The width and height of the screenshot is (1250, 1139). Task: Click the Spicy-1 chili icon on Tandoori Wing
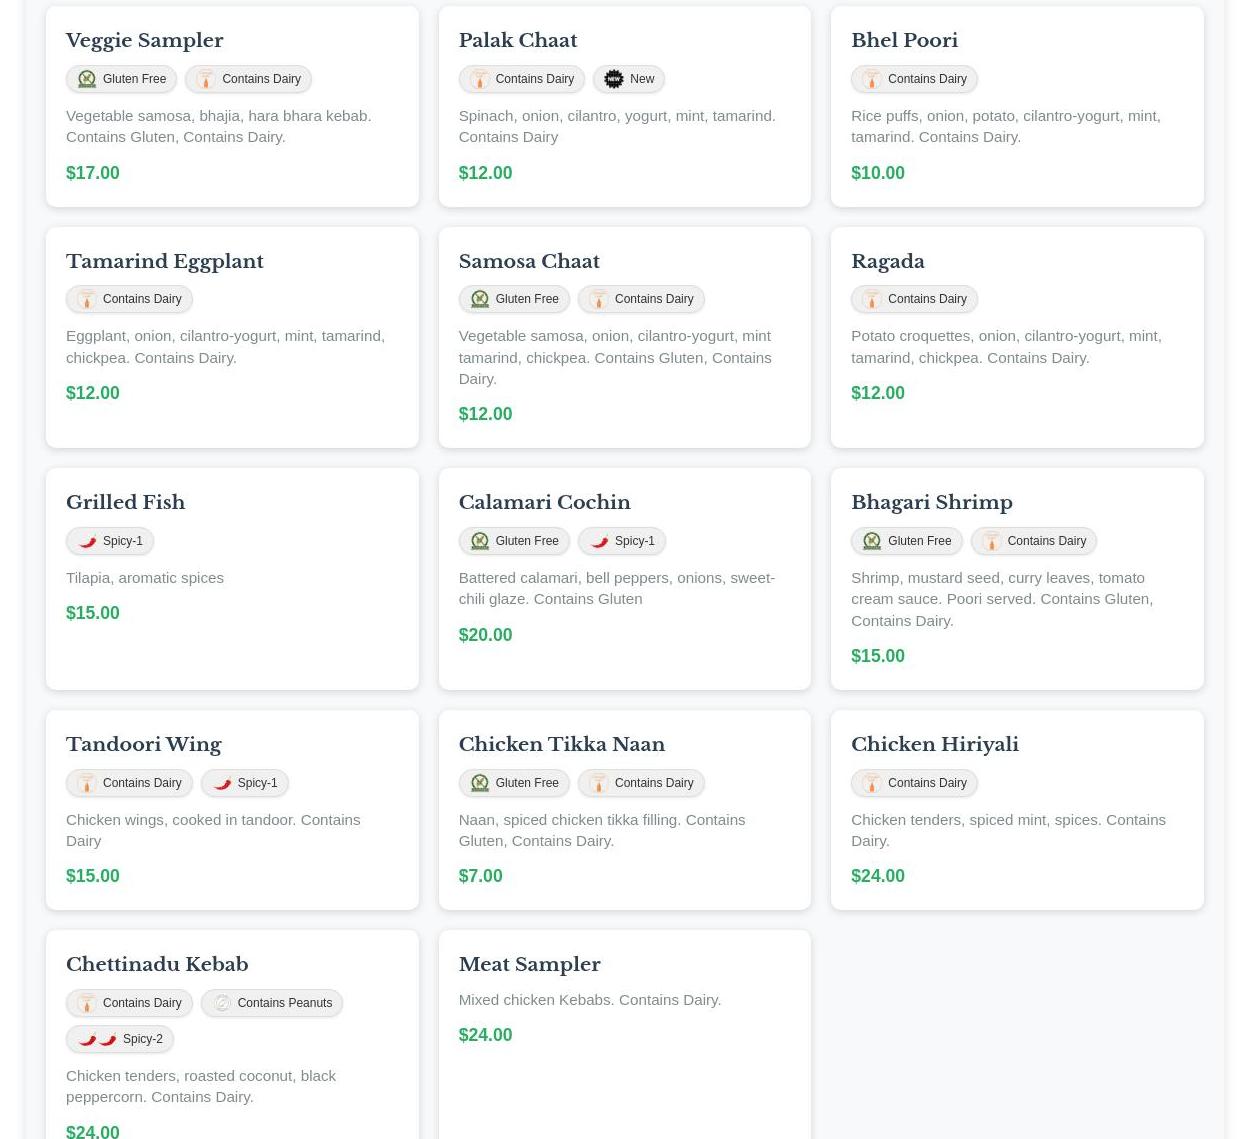point(222,783)
